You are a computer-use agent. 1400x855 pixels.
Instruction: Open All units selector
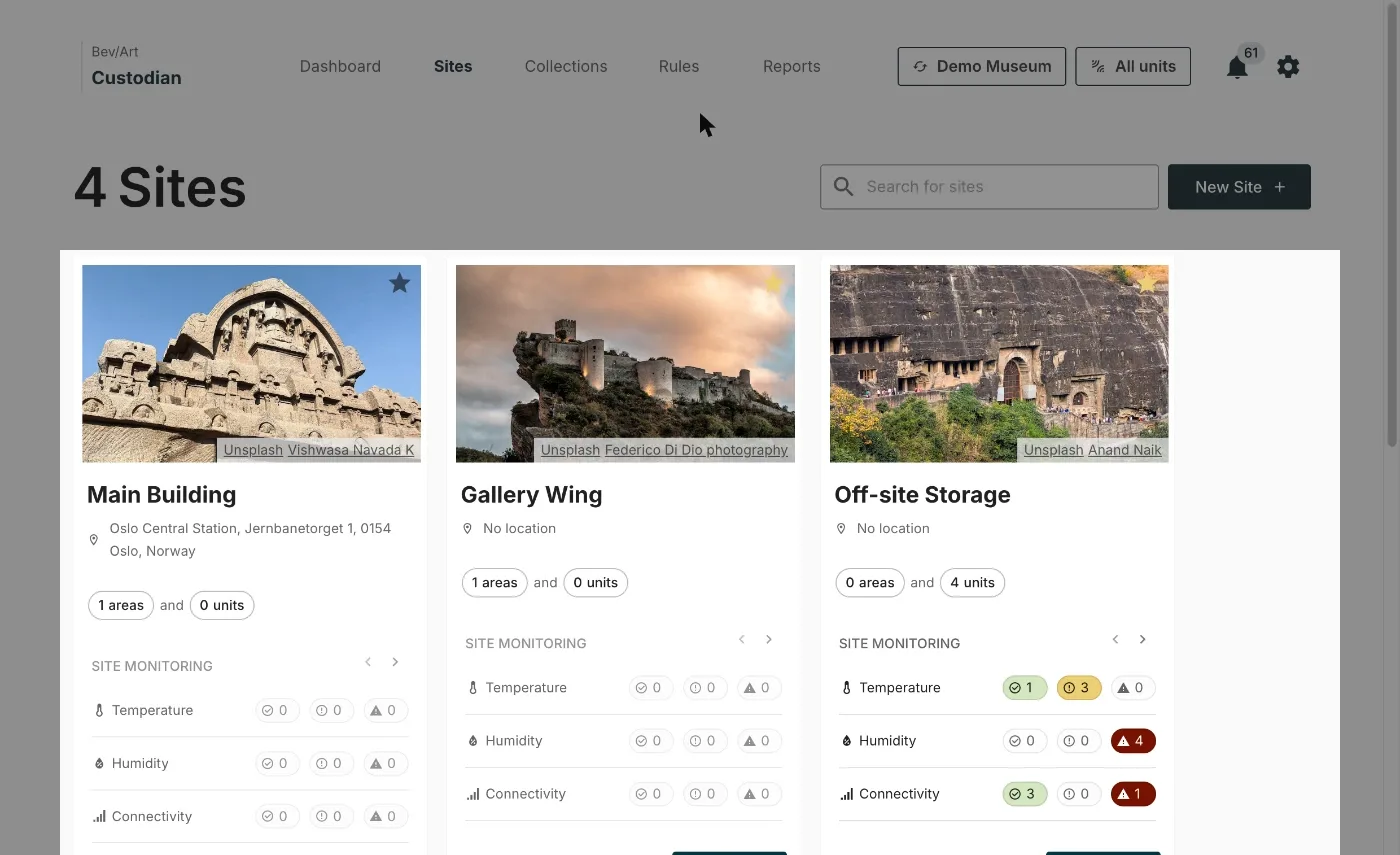1133,66
